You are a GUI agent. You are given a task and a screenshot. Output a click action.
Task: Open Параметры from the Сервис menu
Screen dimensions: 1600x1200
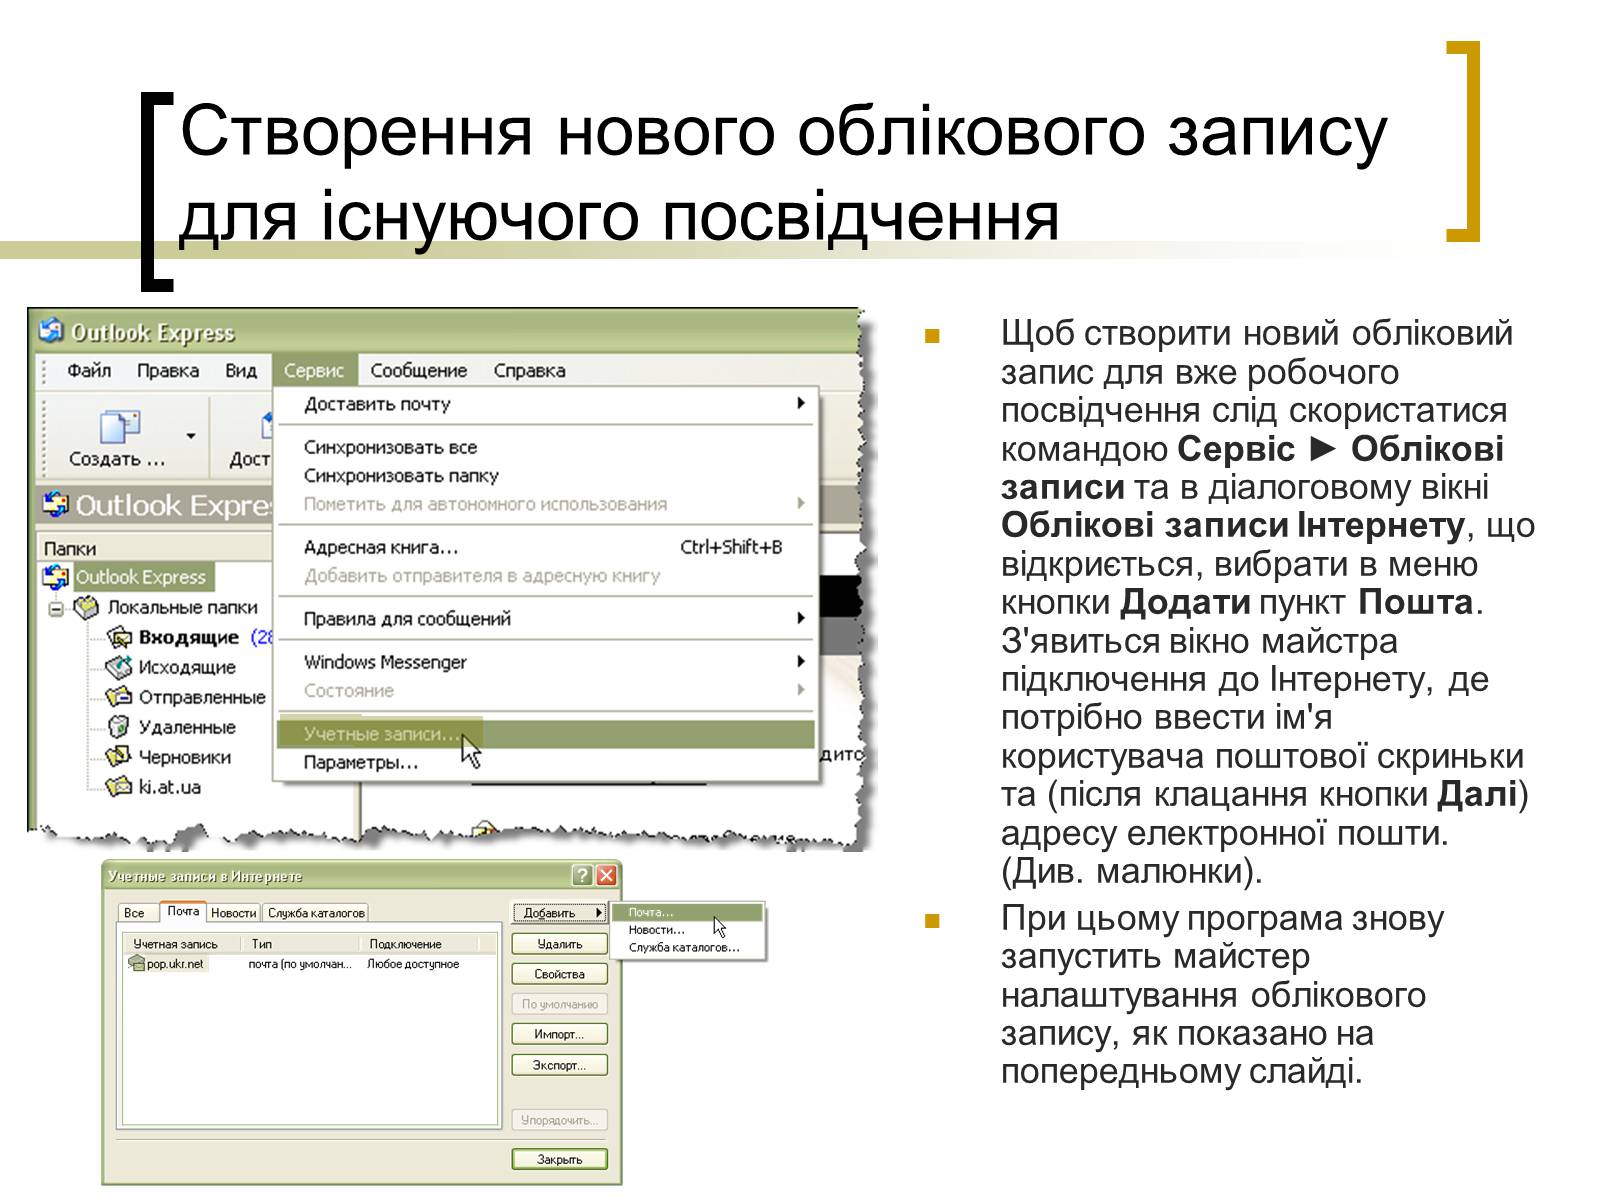pos(545,763)
